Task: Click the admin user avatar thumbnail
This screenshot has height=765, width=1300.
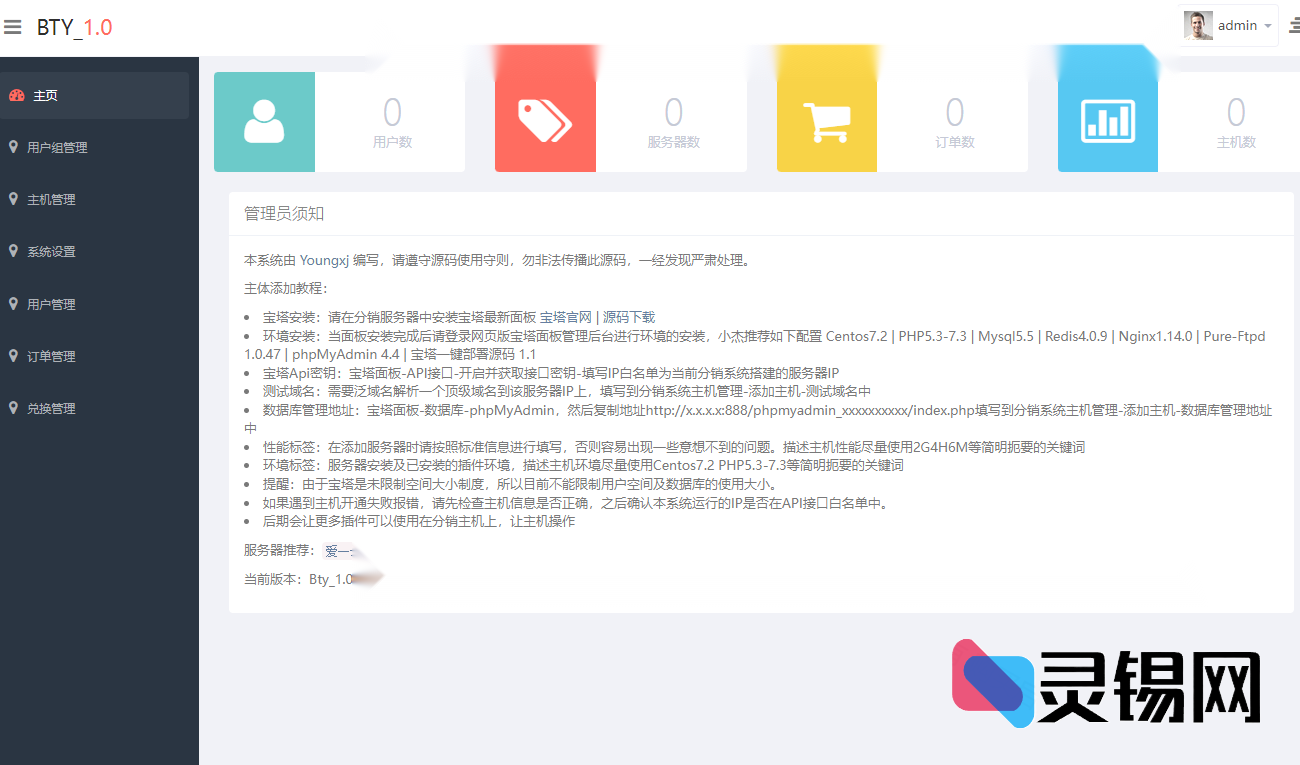Action: point(1196,24)
